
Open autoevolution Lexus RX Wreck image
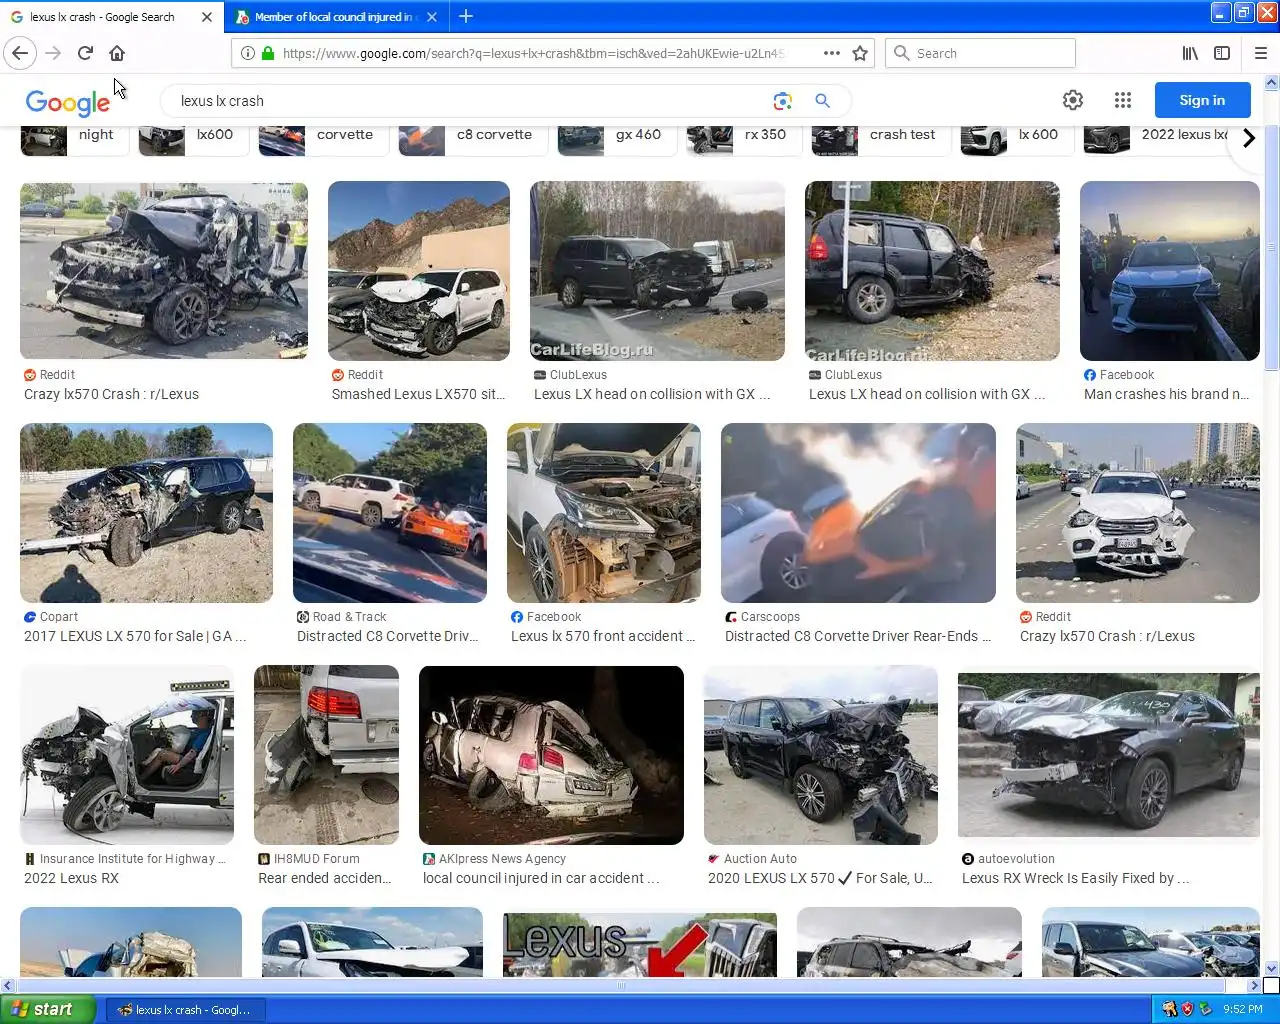click(1109, 754)
